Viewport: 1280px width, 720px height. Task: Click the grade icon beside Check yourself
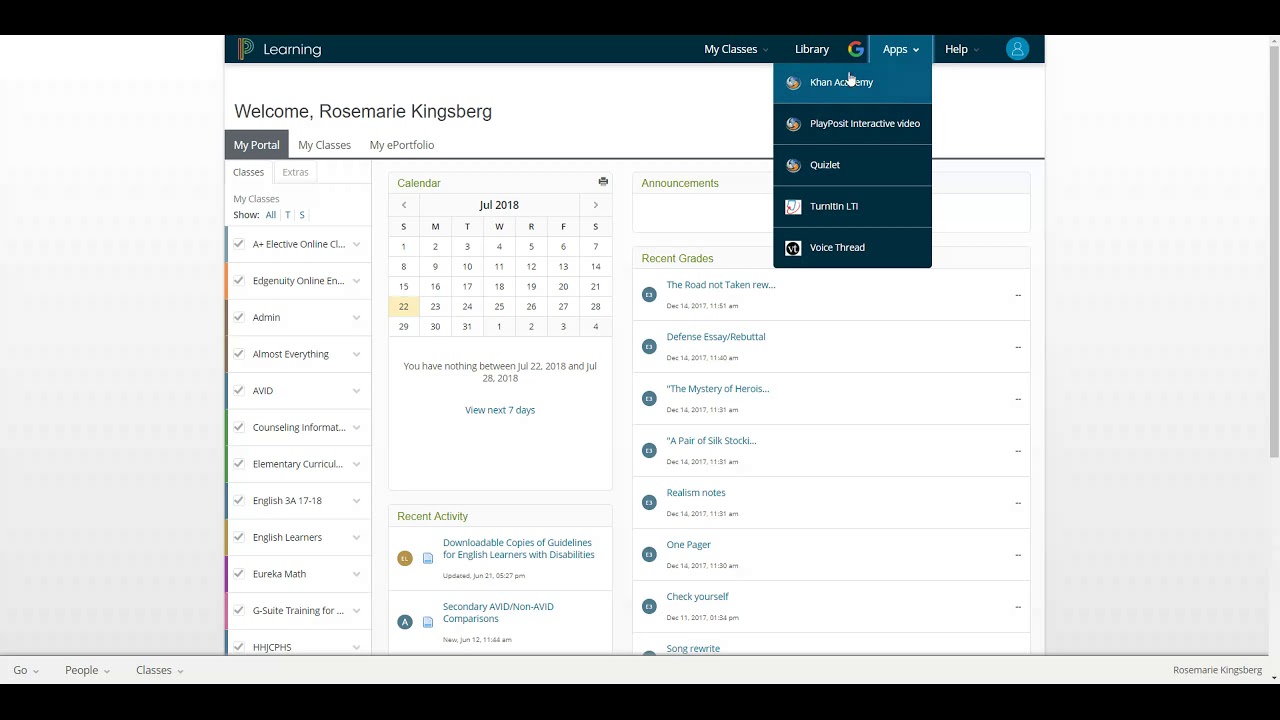649,606
